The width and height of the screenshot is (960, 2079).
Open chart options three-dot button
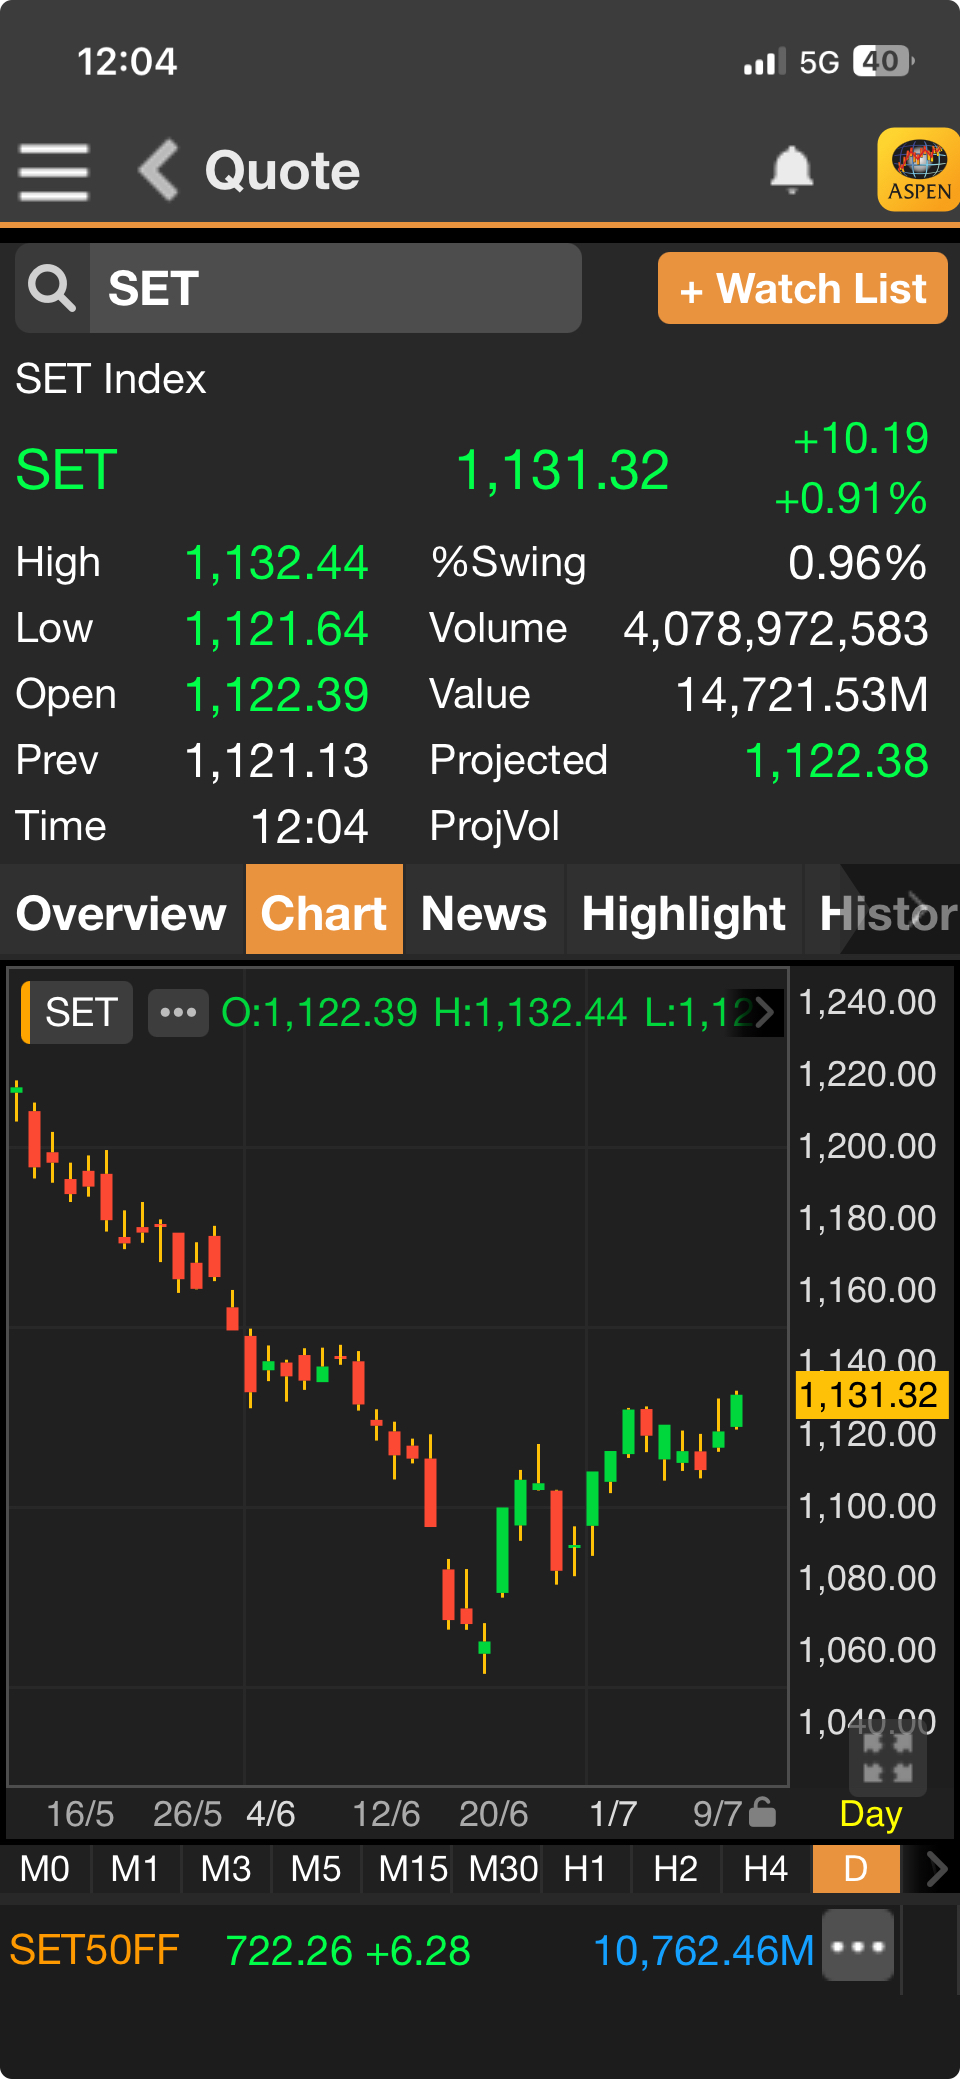pyautogui.click(x=178, y=1013)
